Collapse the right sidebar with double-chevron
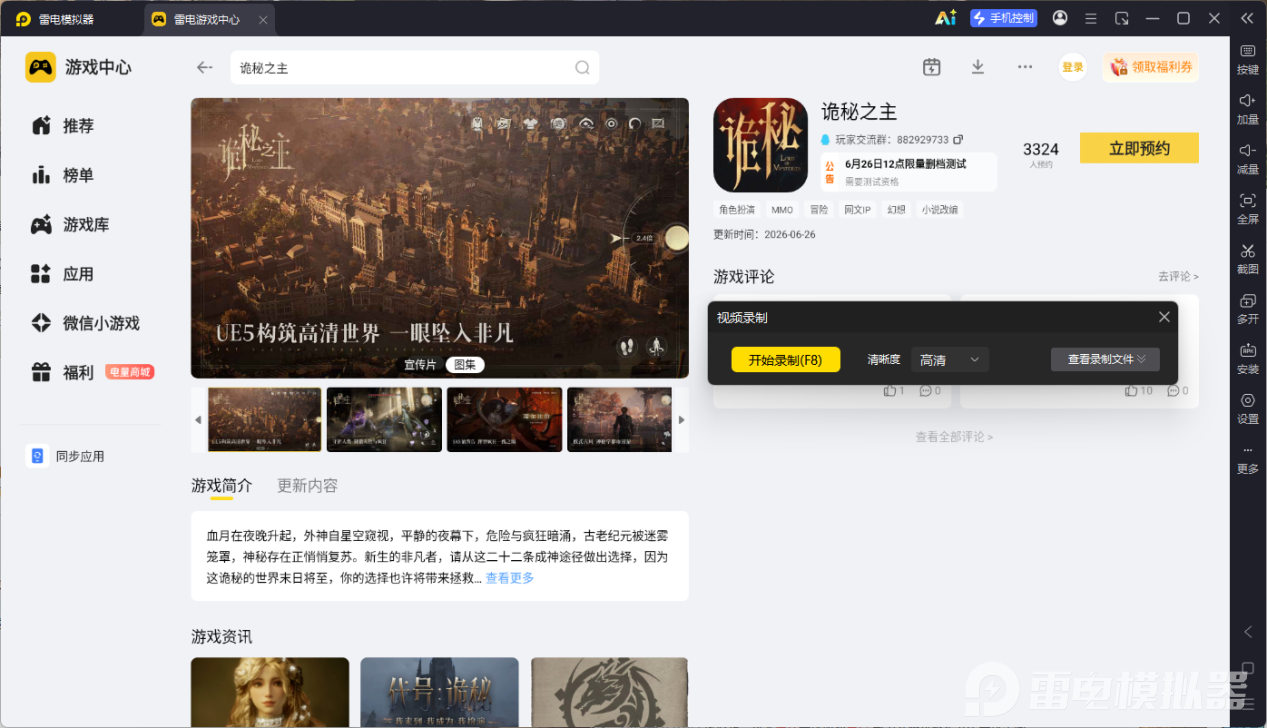 [x=1246, y=18]
